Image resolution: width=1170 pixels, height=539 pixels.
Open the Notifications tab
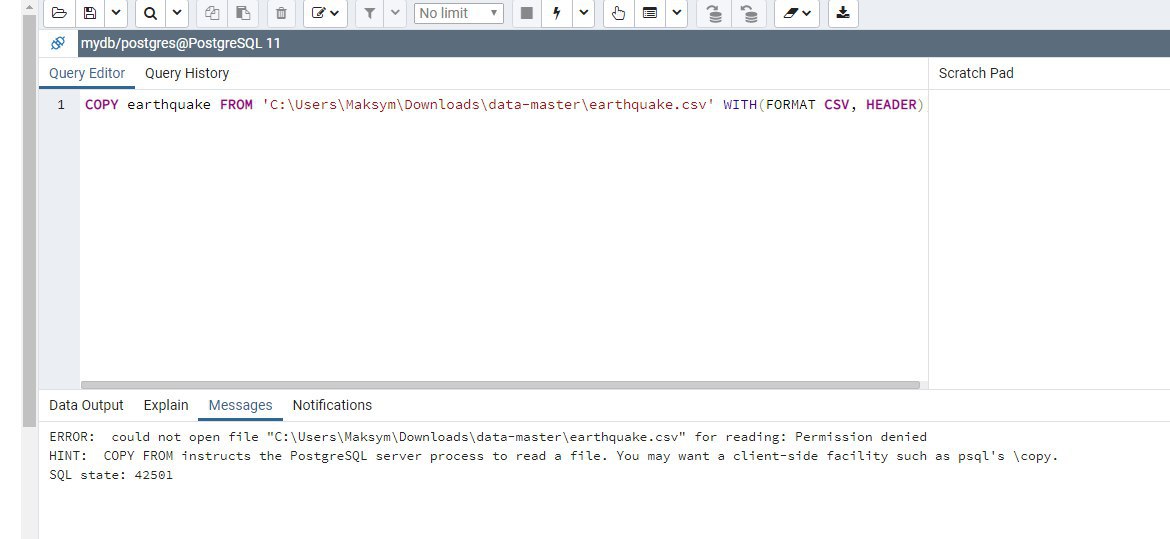332,405
